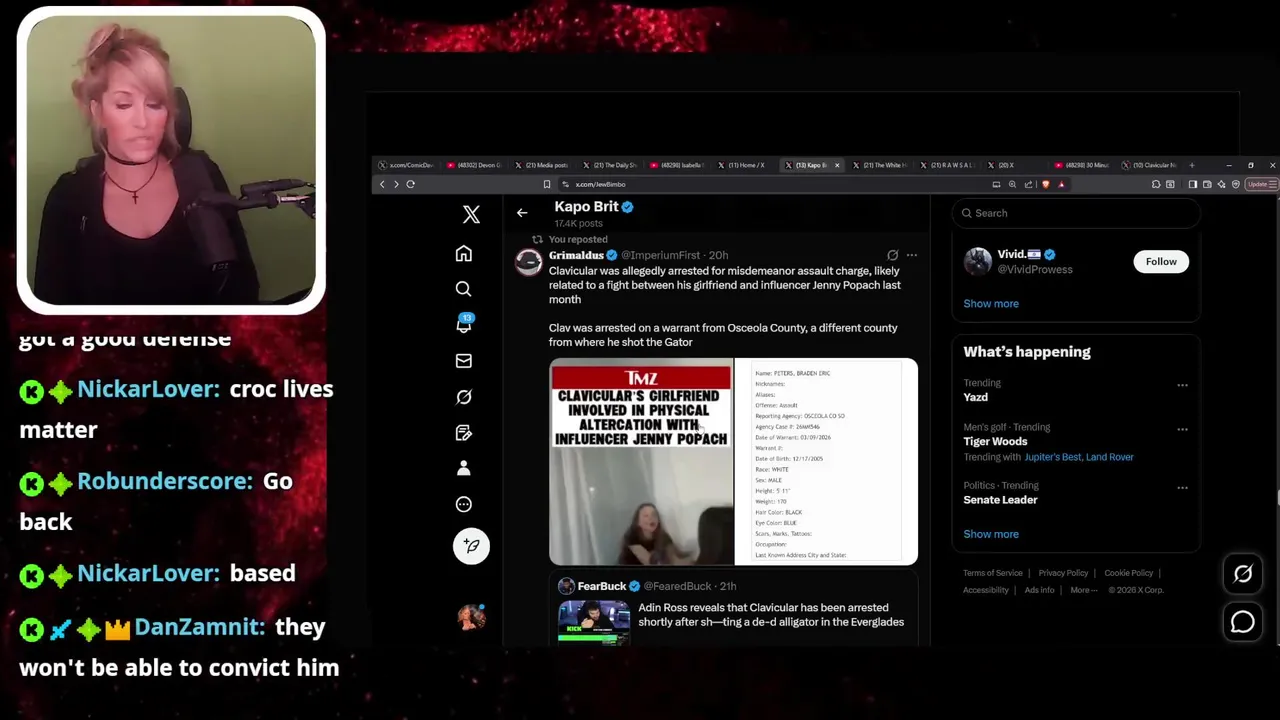Open Terms of Service footer link
The image size is (1280, 720).
coord(992,573)
